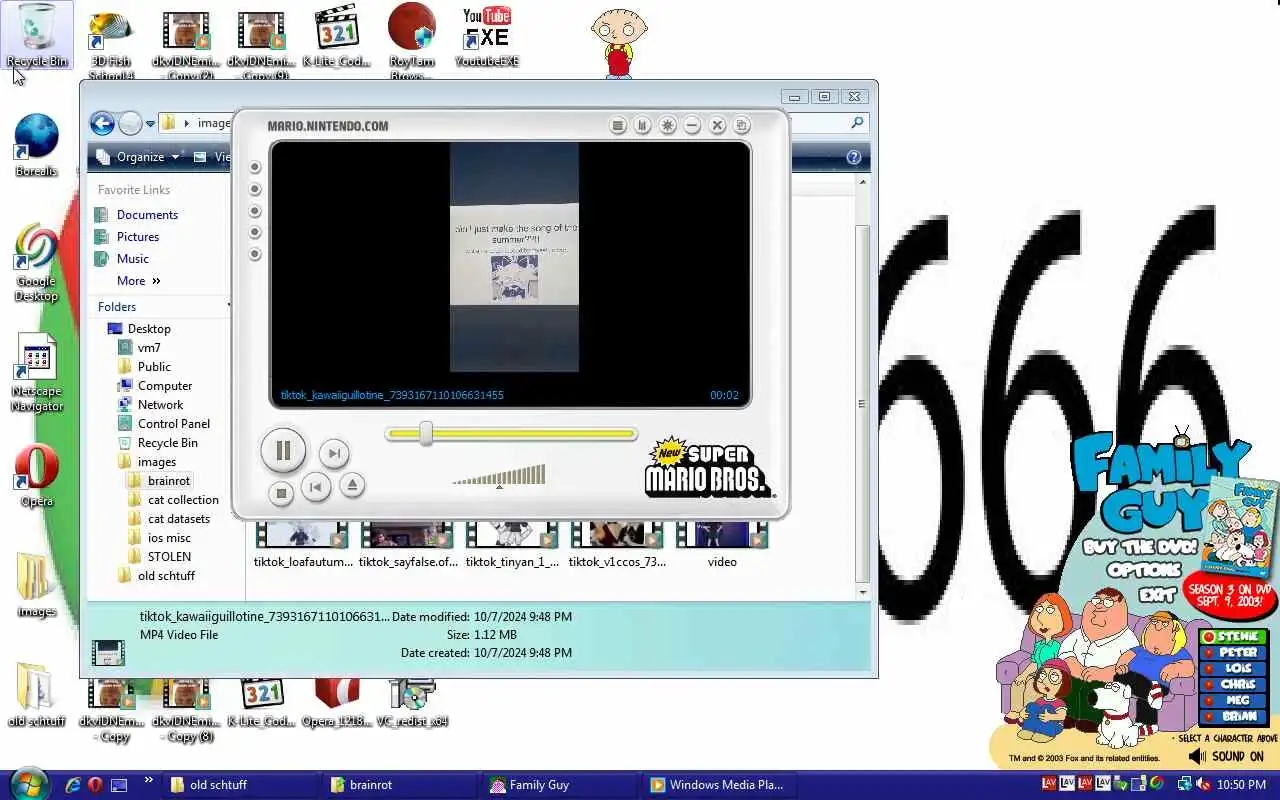
Task: Select YoutubeEXE desktop shortcut
Action: (487, 36)
